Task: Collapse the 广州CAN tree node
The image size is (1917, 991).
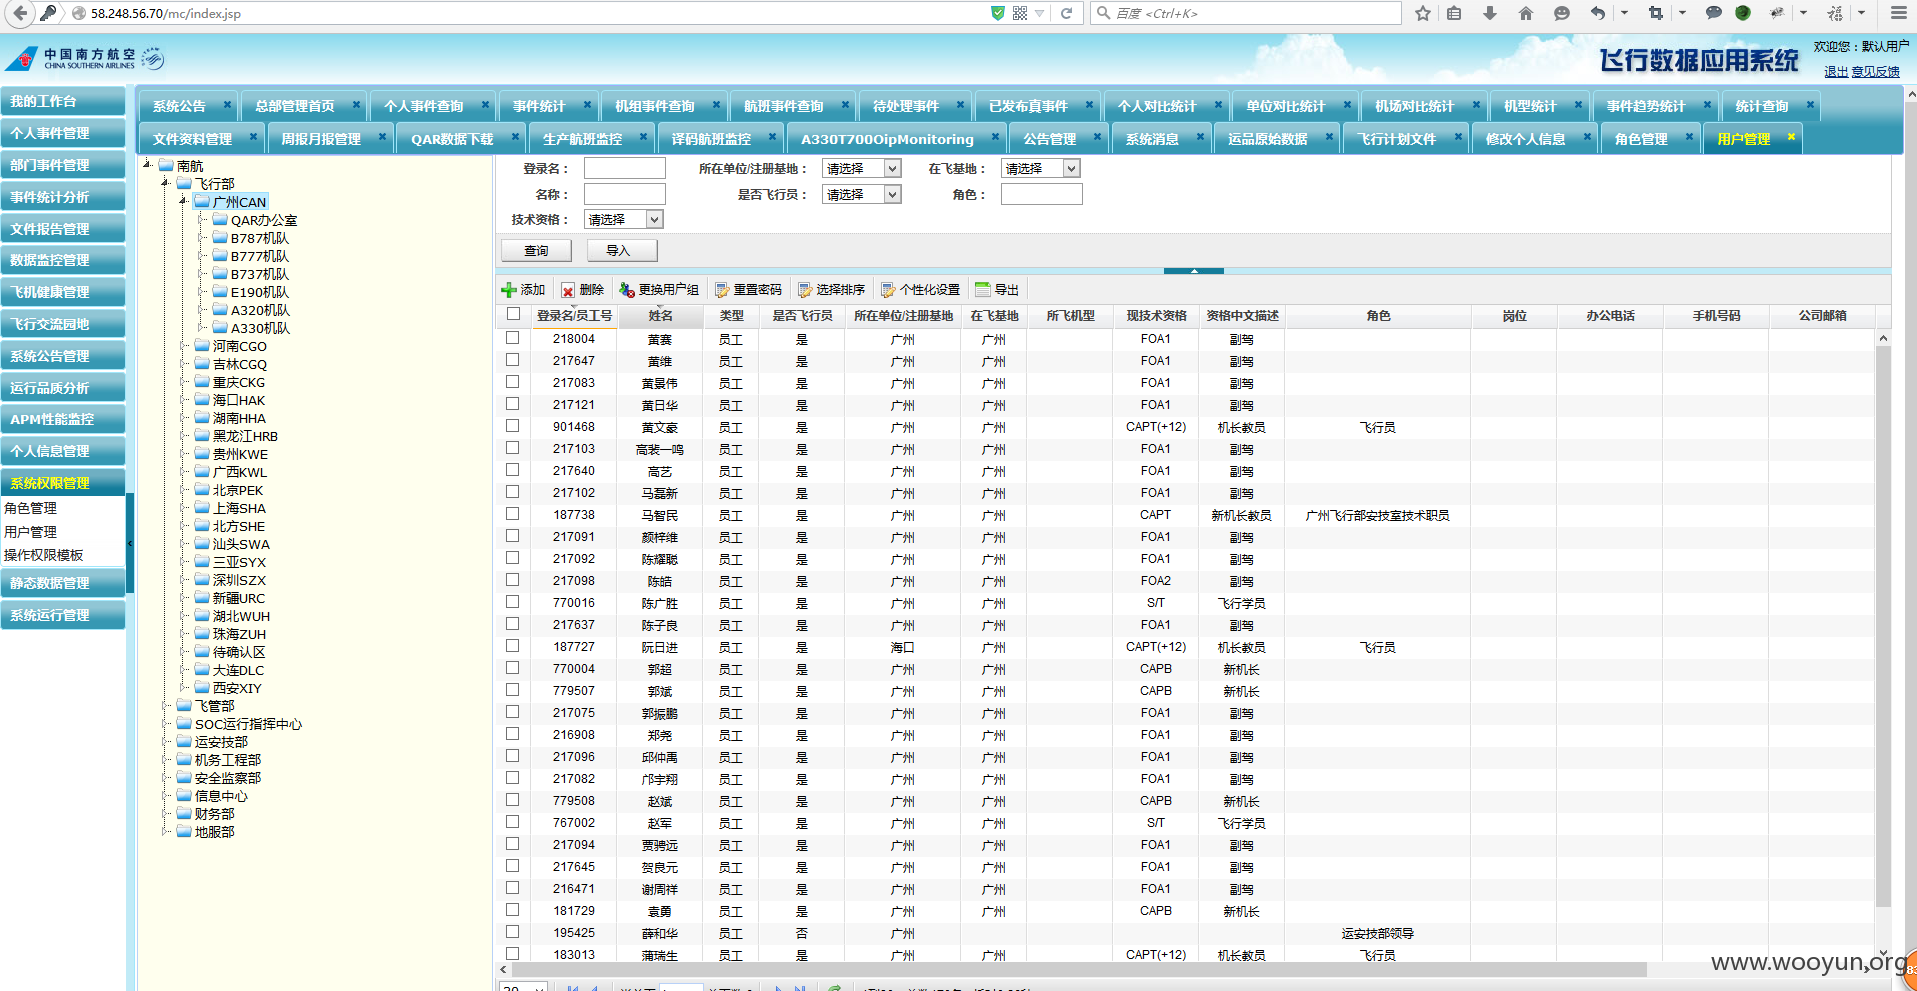Action: (x=184, y=201)
